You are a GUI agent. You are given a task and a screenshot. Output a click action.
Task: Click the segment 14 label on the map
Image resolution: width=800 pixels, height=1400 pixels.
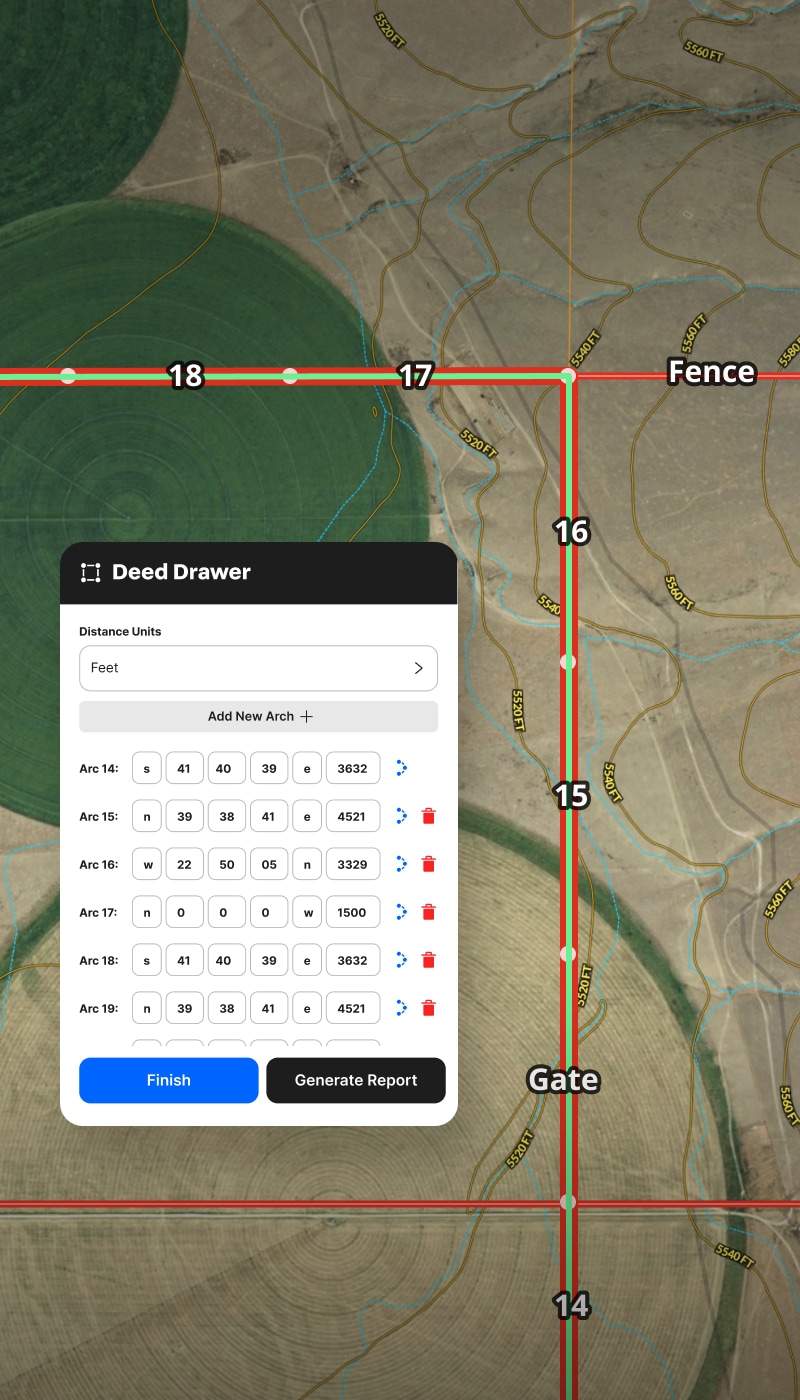[x=572, y=1305]
